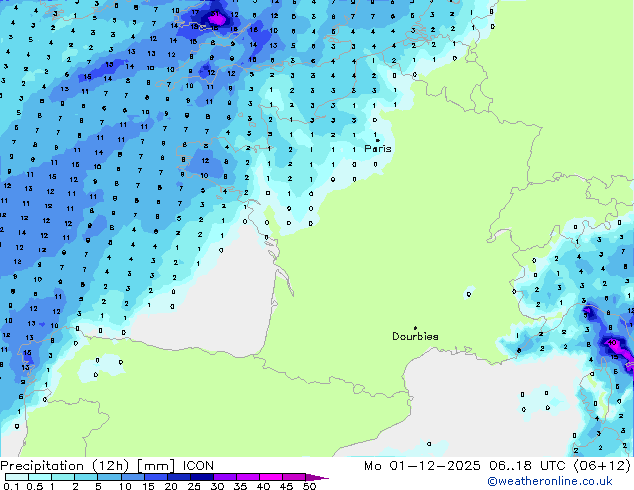Screen dimensions: 634x490
Task: Click the Mo 01-12-2025 06..18 UTC date text
Action: point(464,466)
